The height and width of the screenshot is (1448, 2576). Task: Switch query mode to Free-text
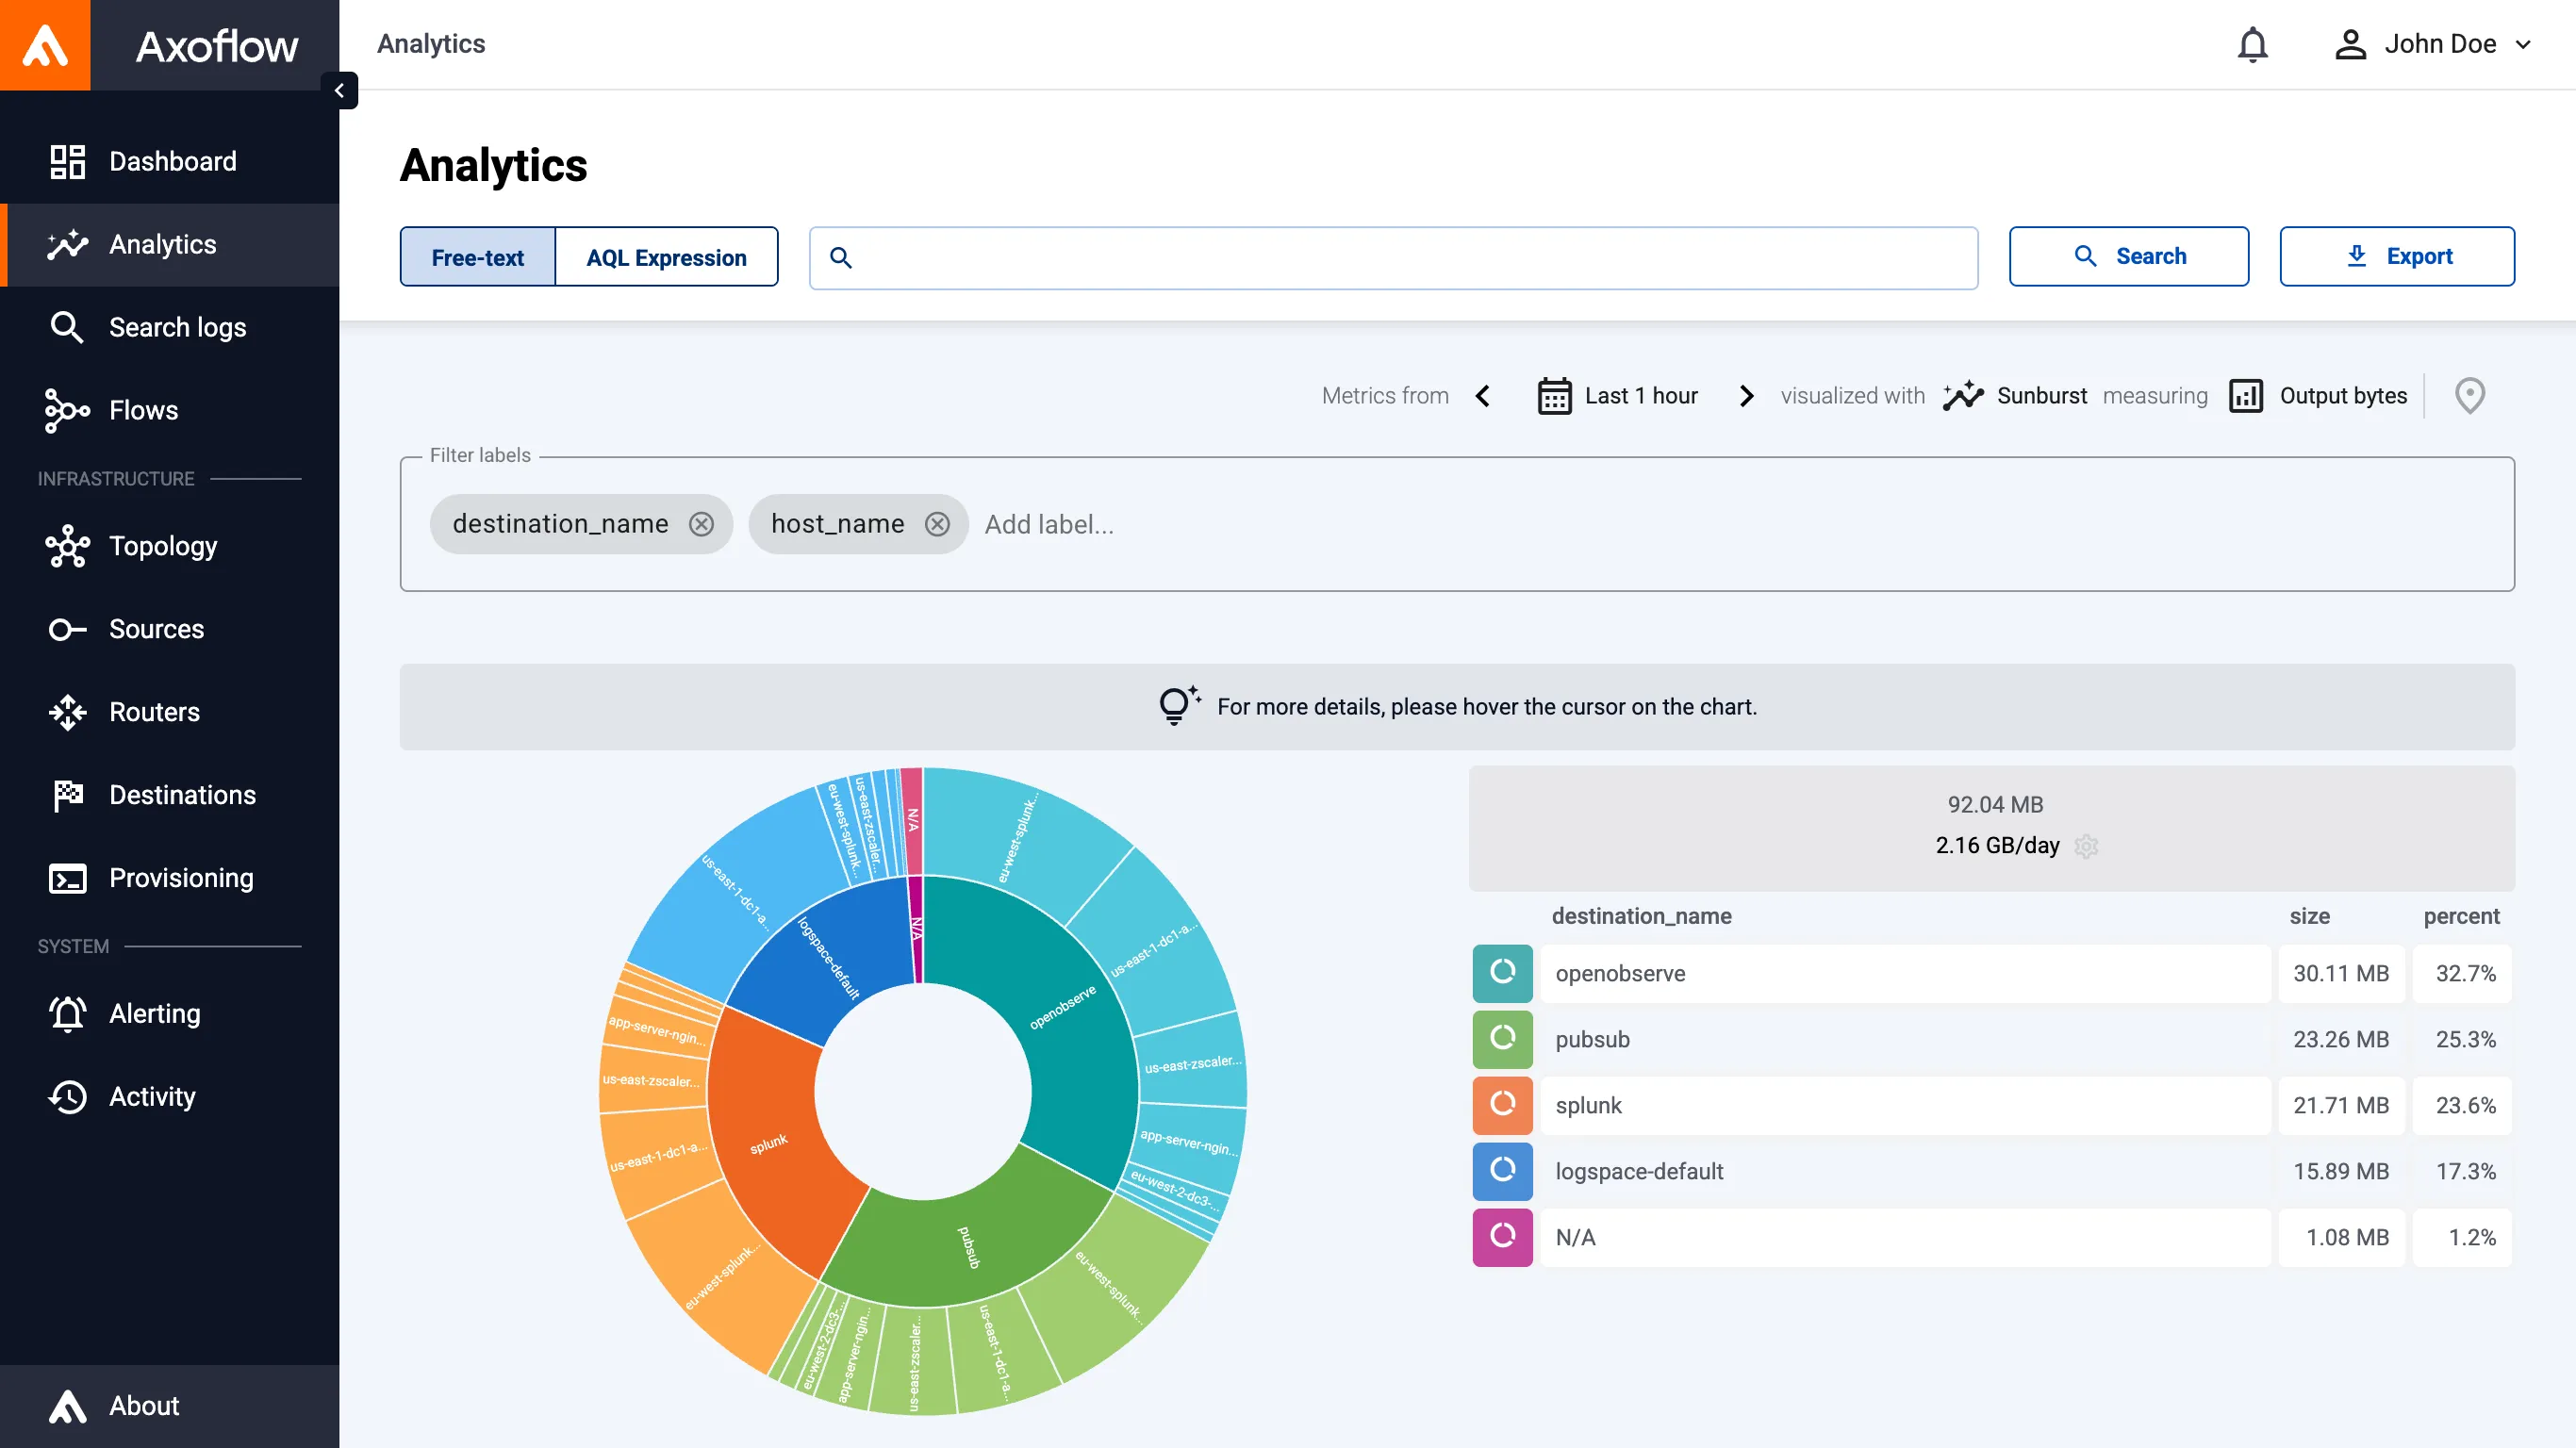(477, 257)
